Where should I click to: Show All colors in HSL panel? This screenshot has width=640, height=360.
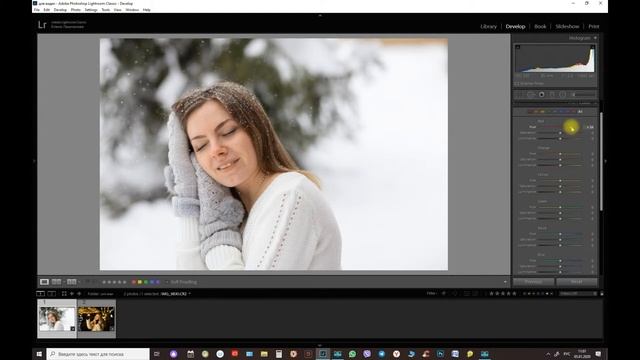580,111
